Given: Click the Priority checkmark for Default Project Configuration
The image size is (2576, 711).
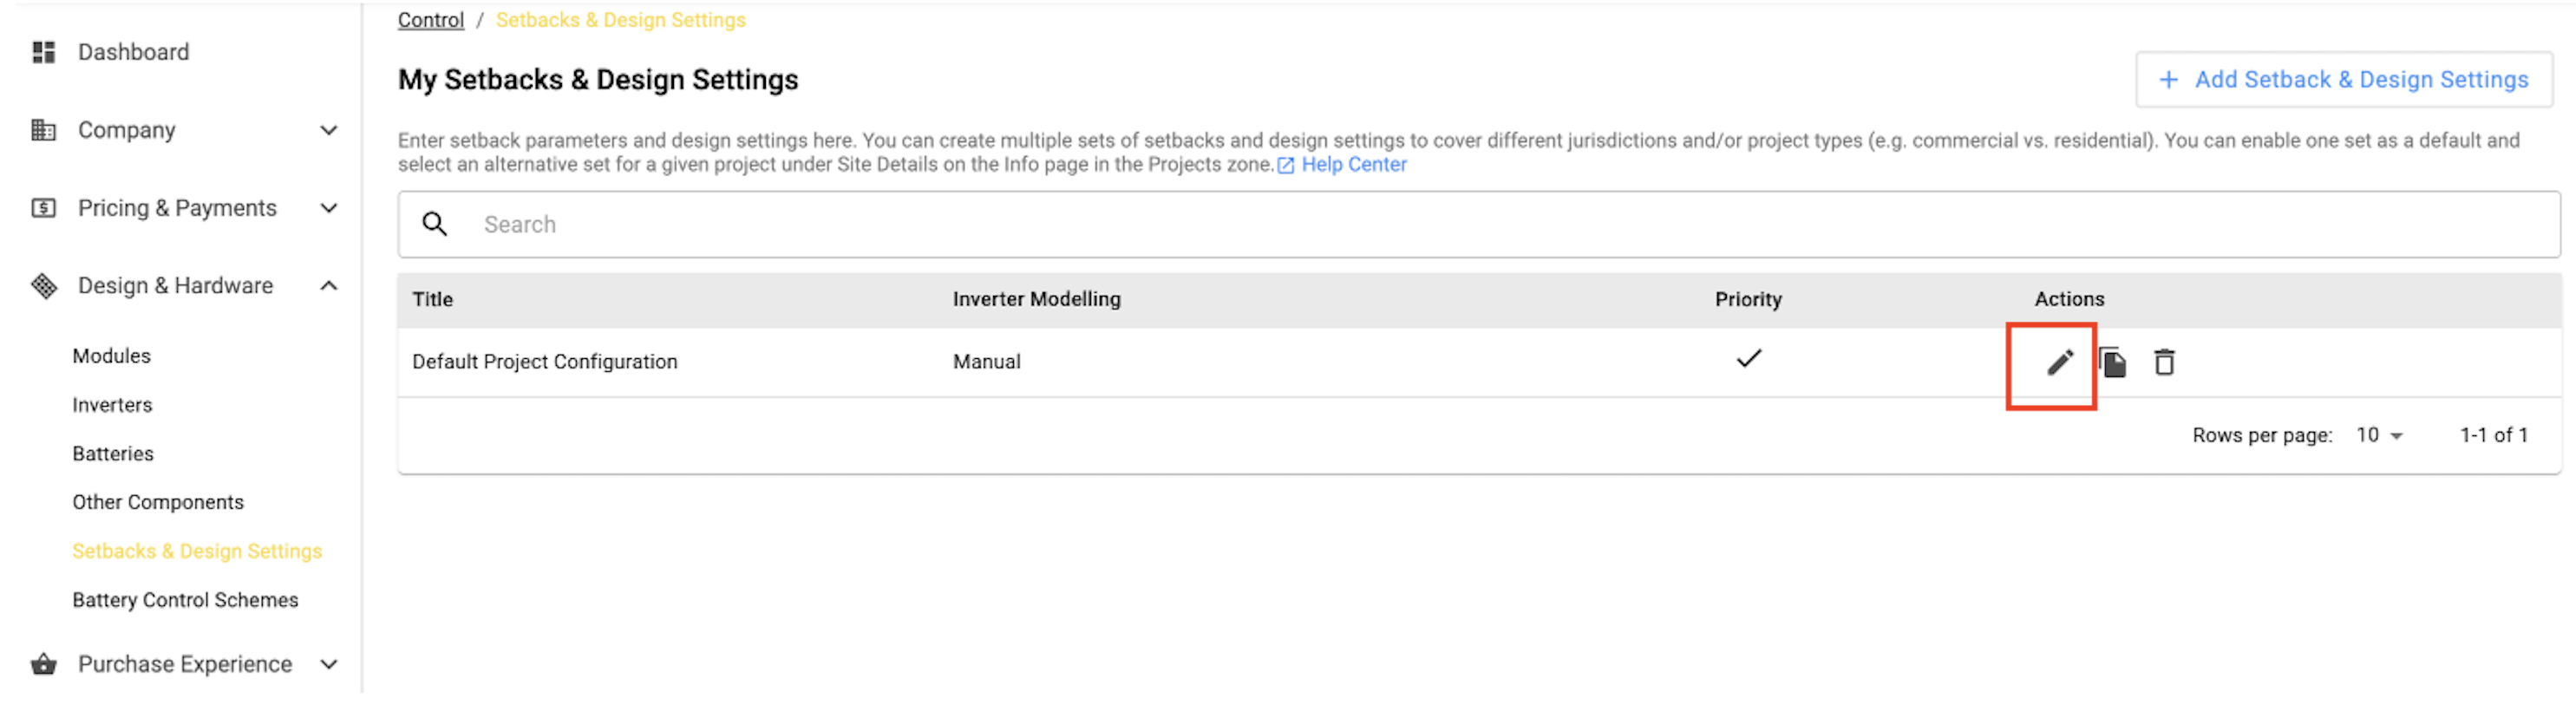Looking at the screenshot, I should [x=1748, y=358].
